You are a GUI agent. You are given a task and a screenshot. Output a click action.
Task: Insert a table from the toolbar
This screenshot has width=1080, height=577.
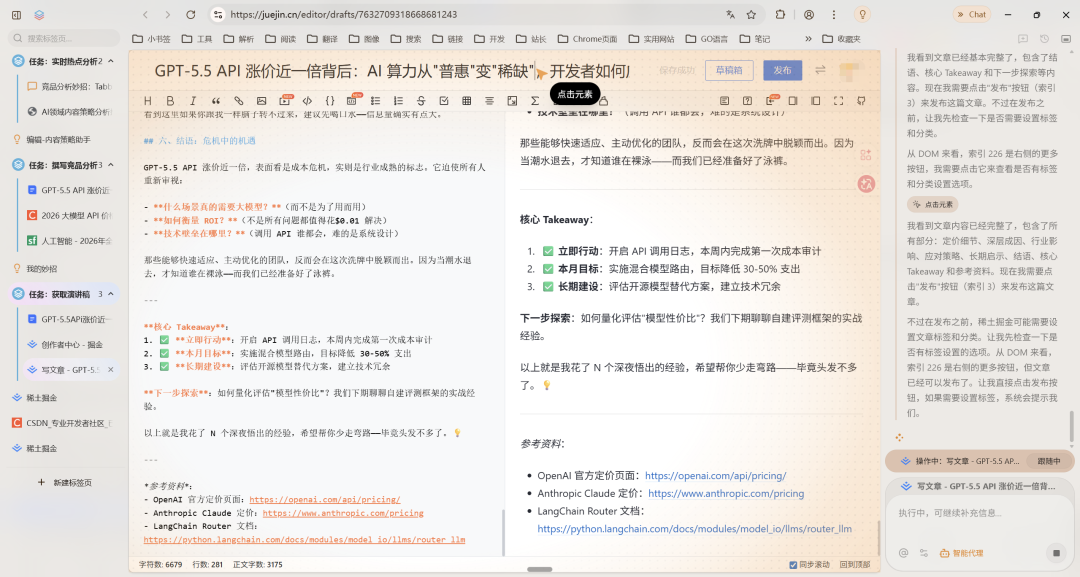coord(467,100)
